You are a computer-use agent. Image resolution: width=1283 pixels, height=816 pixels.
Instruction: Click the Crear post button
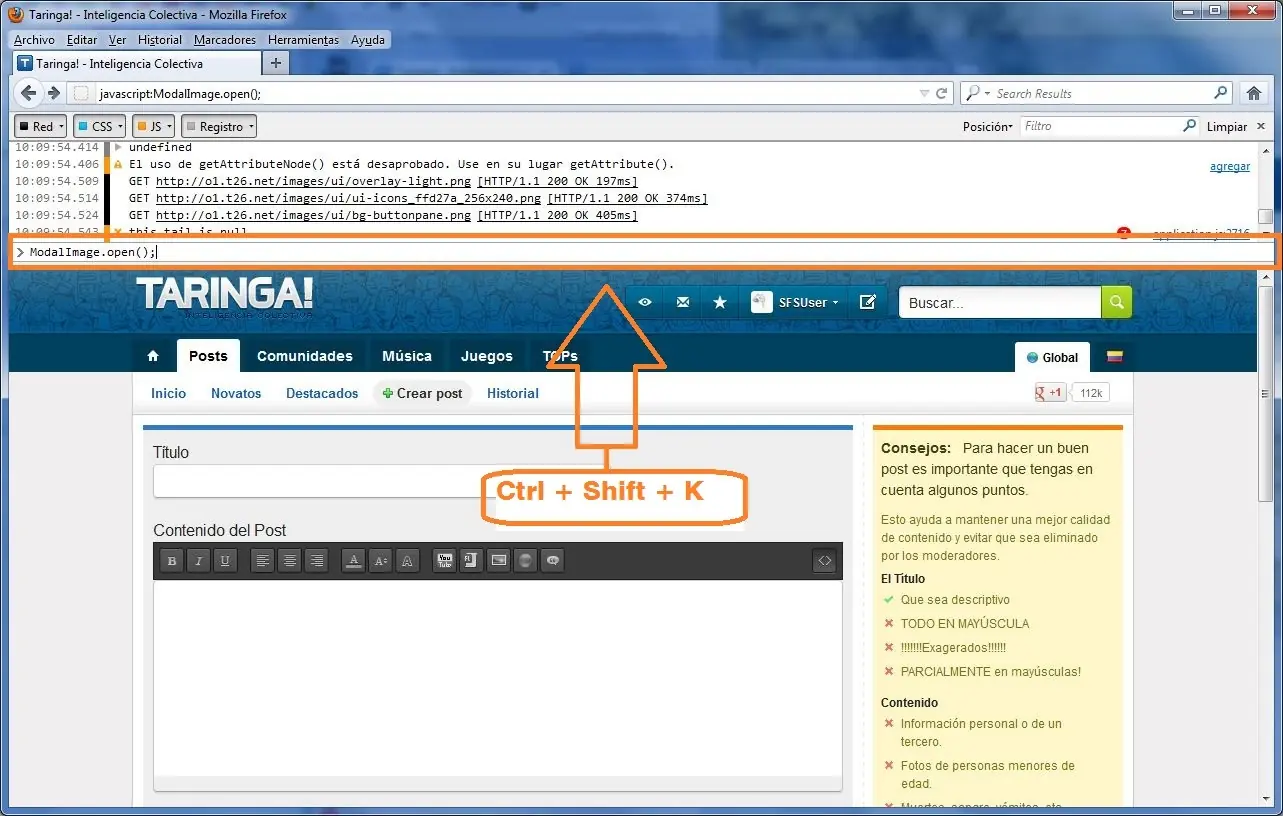[422, 393]
